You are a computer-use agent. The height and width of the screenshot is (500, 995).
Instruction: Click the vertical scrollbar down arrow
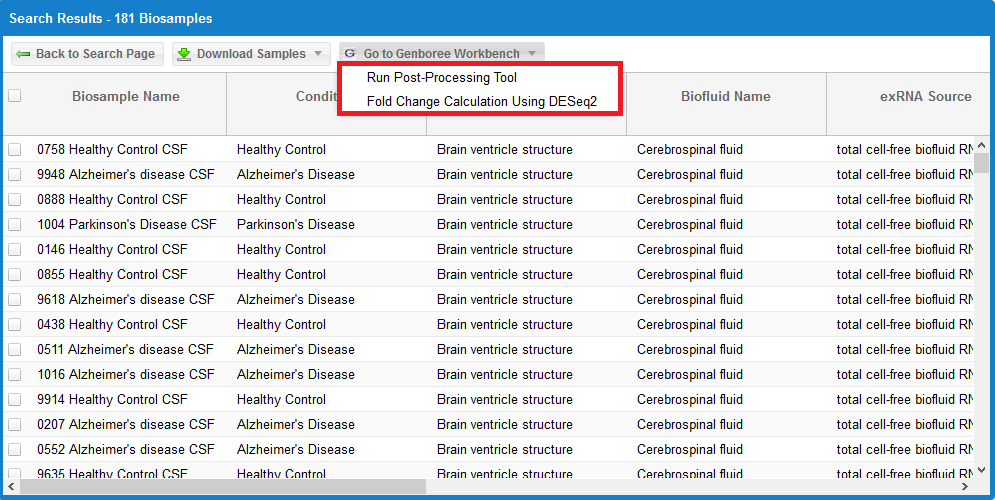982,470
